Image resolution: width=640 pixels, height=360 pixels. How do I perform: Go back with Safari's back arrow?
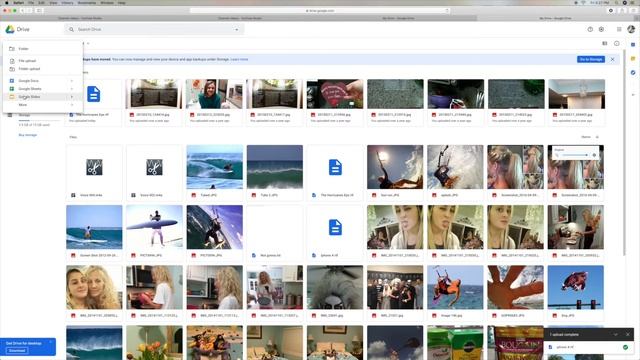(22, 10)
